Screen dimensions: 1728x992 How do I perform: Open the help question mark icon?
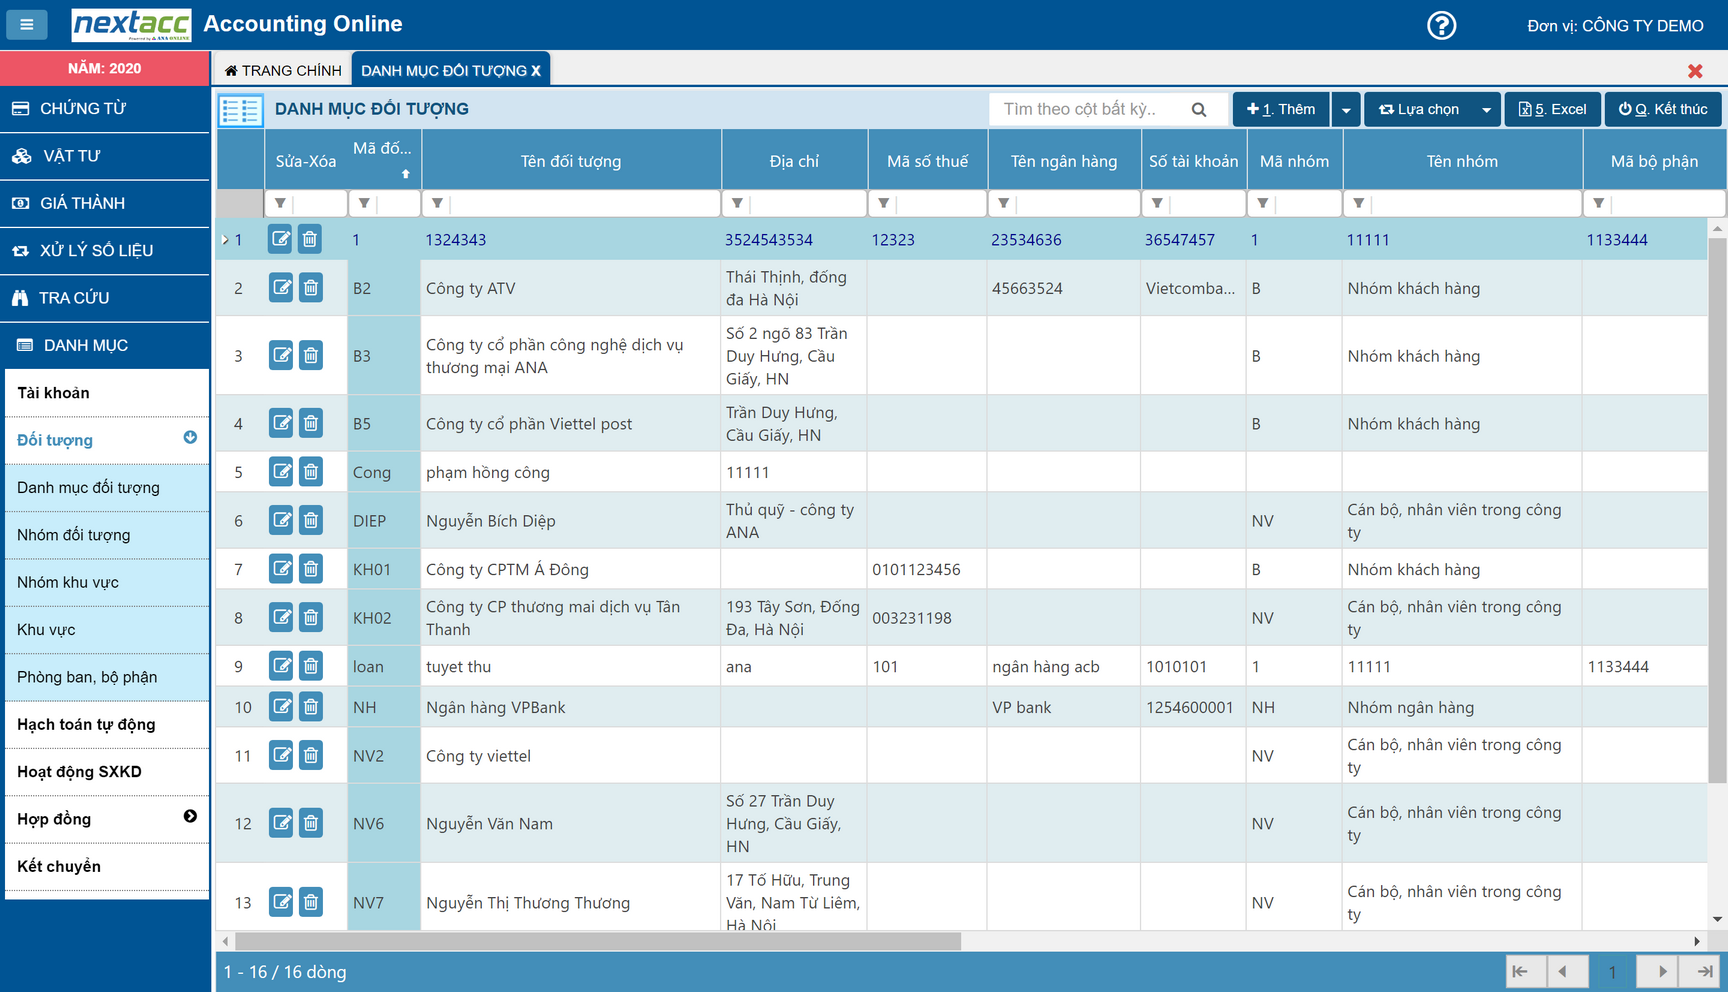[1441, 25]
